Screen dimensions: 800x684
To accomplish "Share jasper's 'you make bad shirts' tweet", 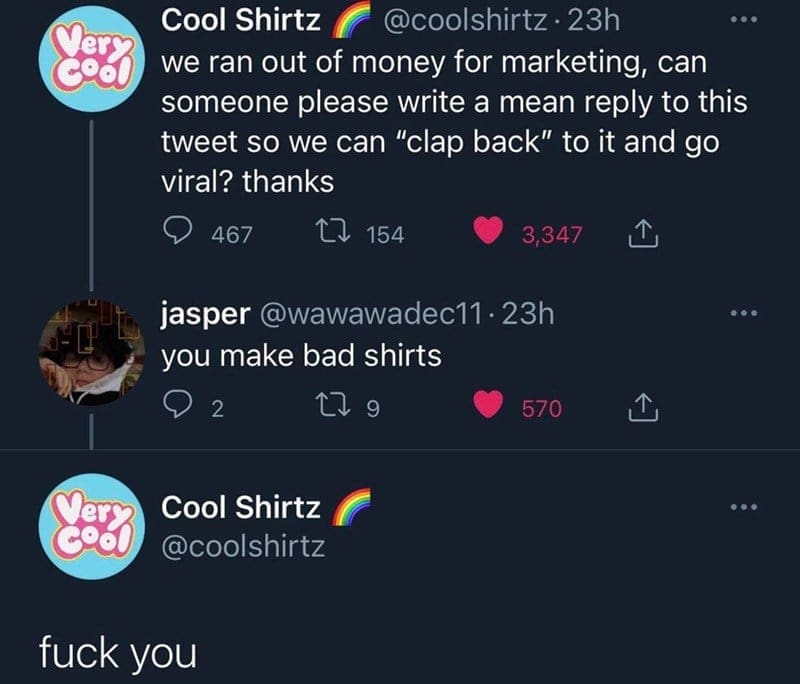I will [643, 408].
